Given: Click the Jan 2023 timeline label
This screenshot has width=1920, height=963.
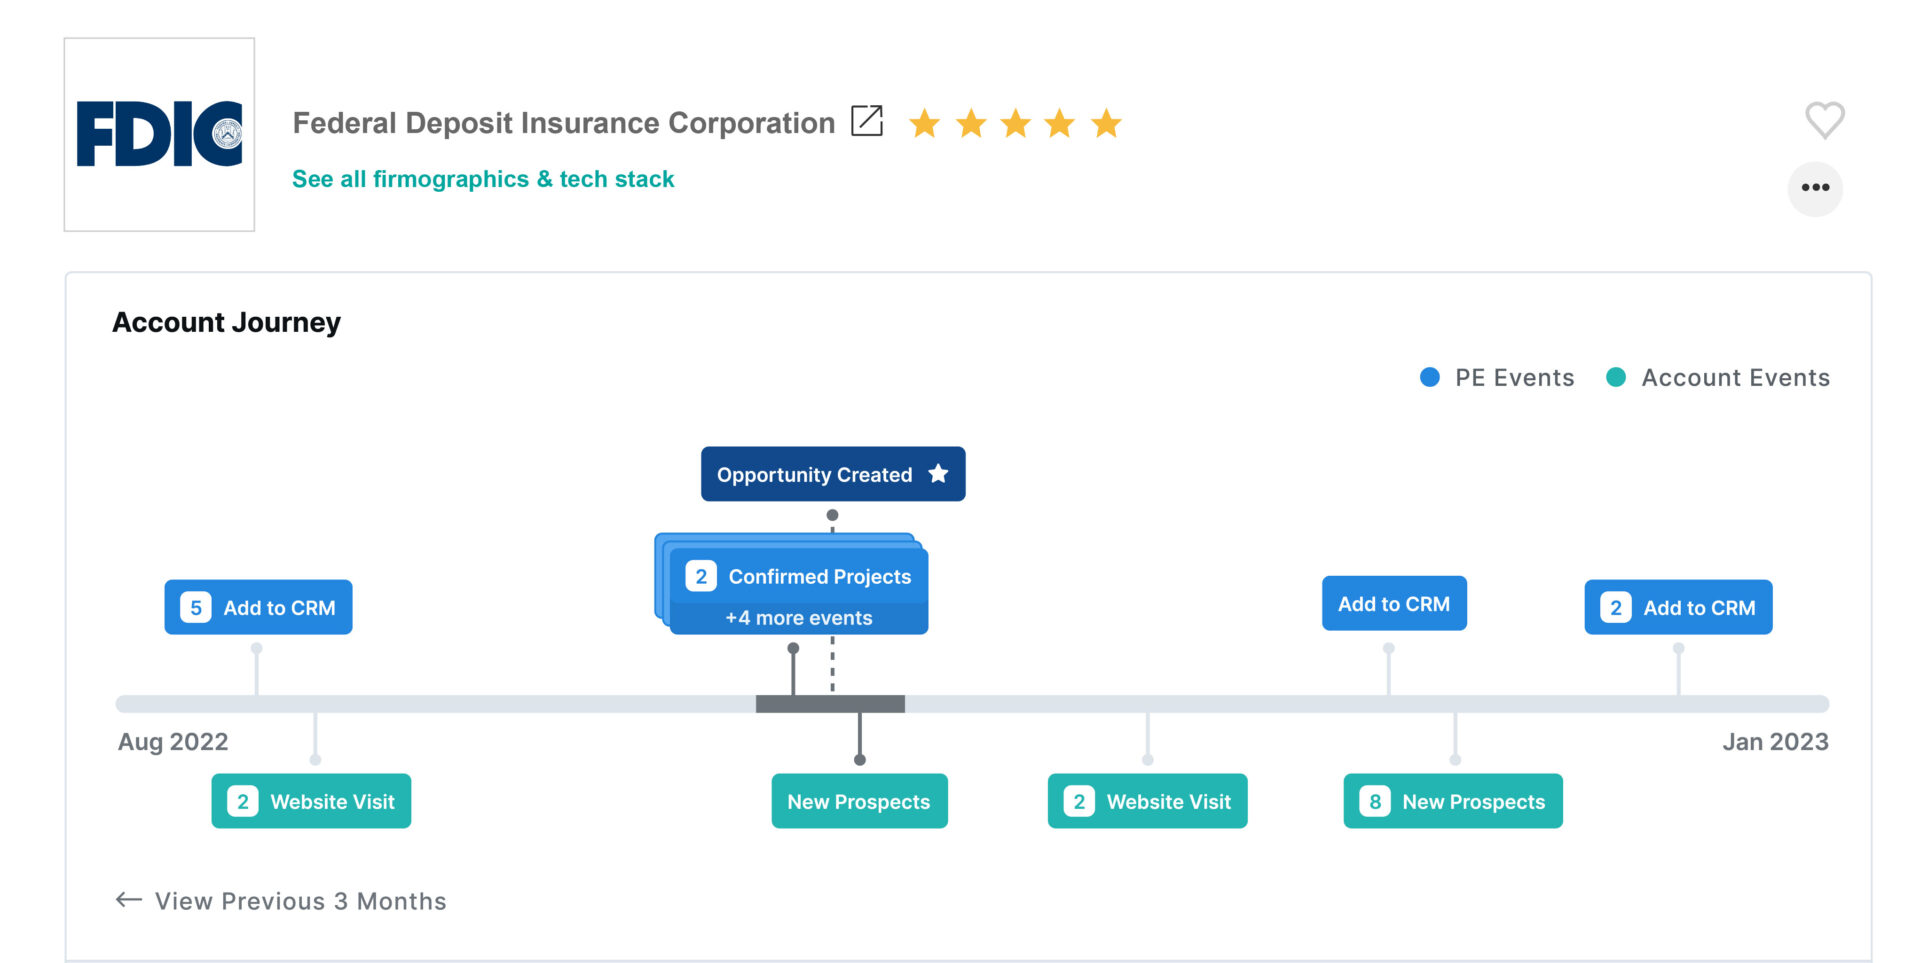Looking at the screenshot, I should point(1775,742).
